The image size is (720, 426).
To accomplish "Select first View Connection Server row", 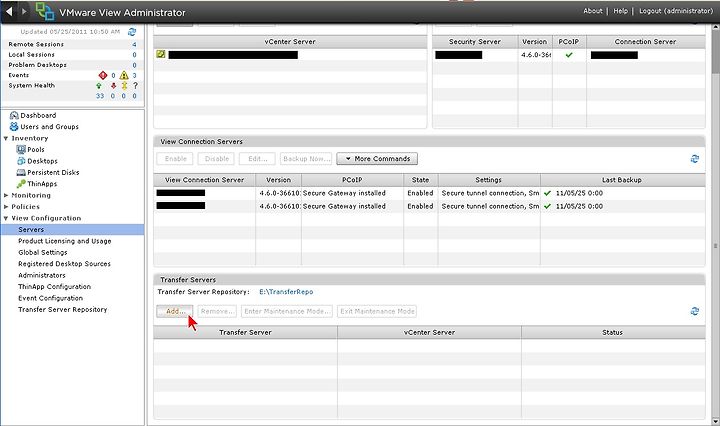I will click(x=429, y=193).
